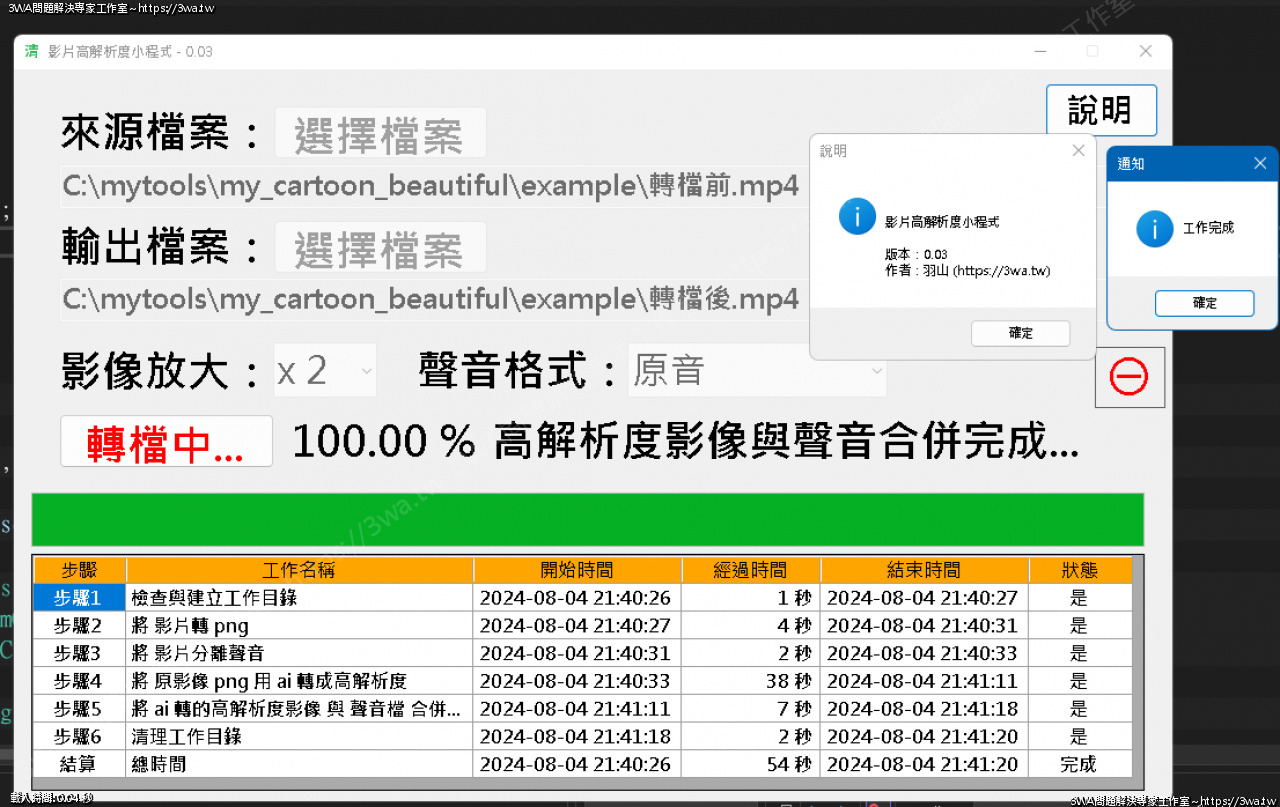
Task: Click the red 轉檔中... status label
Action: tap(166, 441)
